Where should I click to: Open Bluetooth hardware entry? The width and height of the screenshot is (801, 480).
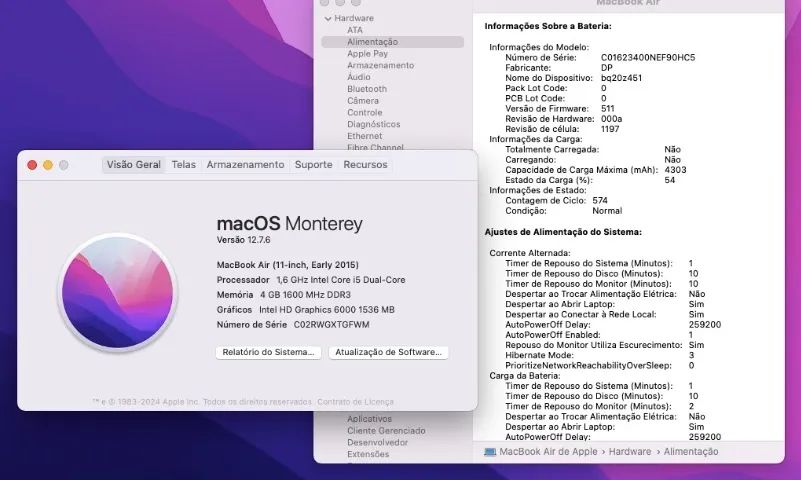pyautogui.click(x=367, y=89)
